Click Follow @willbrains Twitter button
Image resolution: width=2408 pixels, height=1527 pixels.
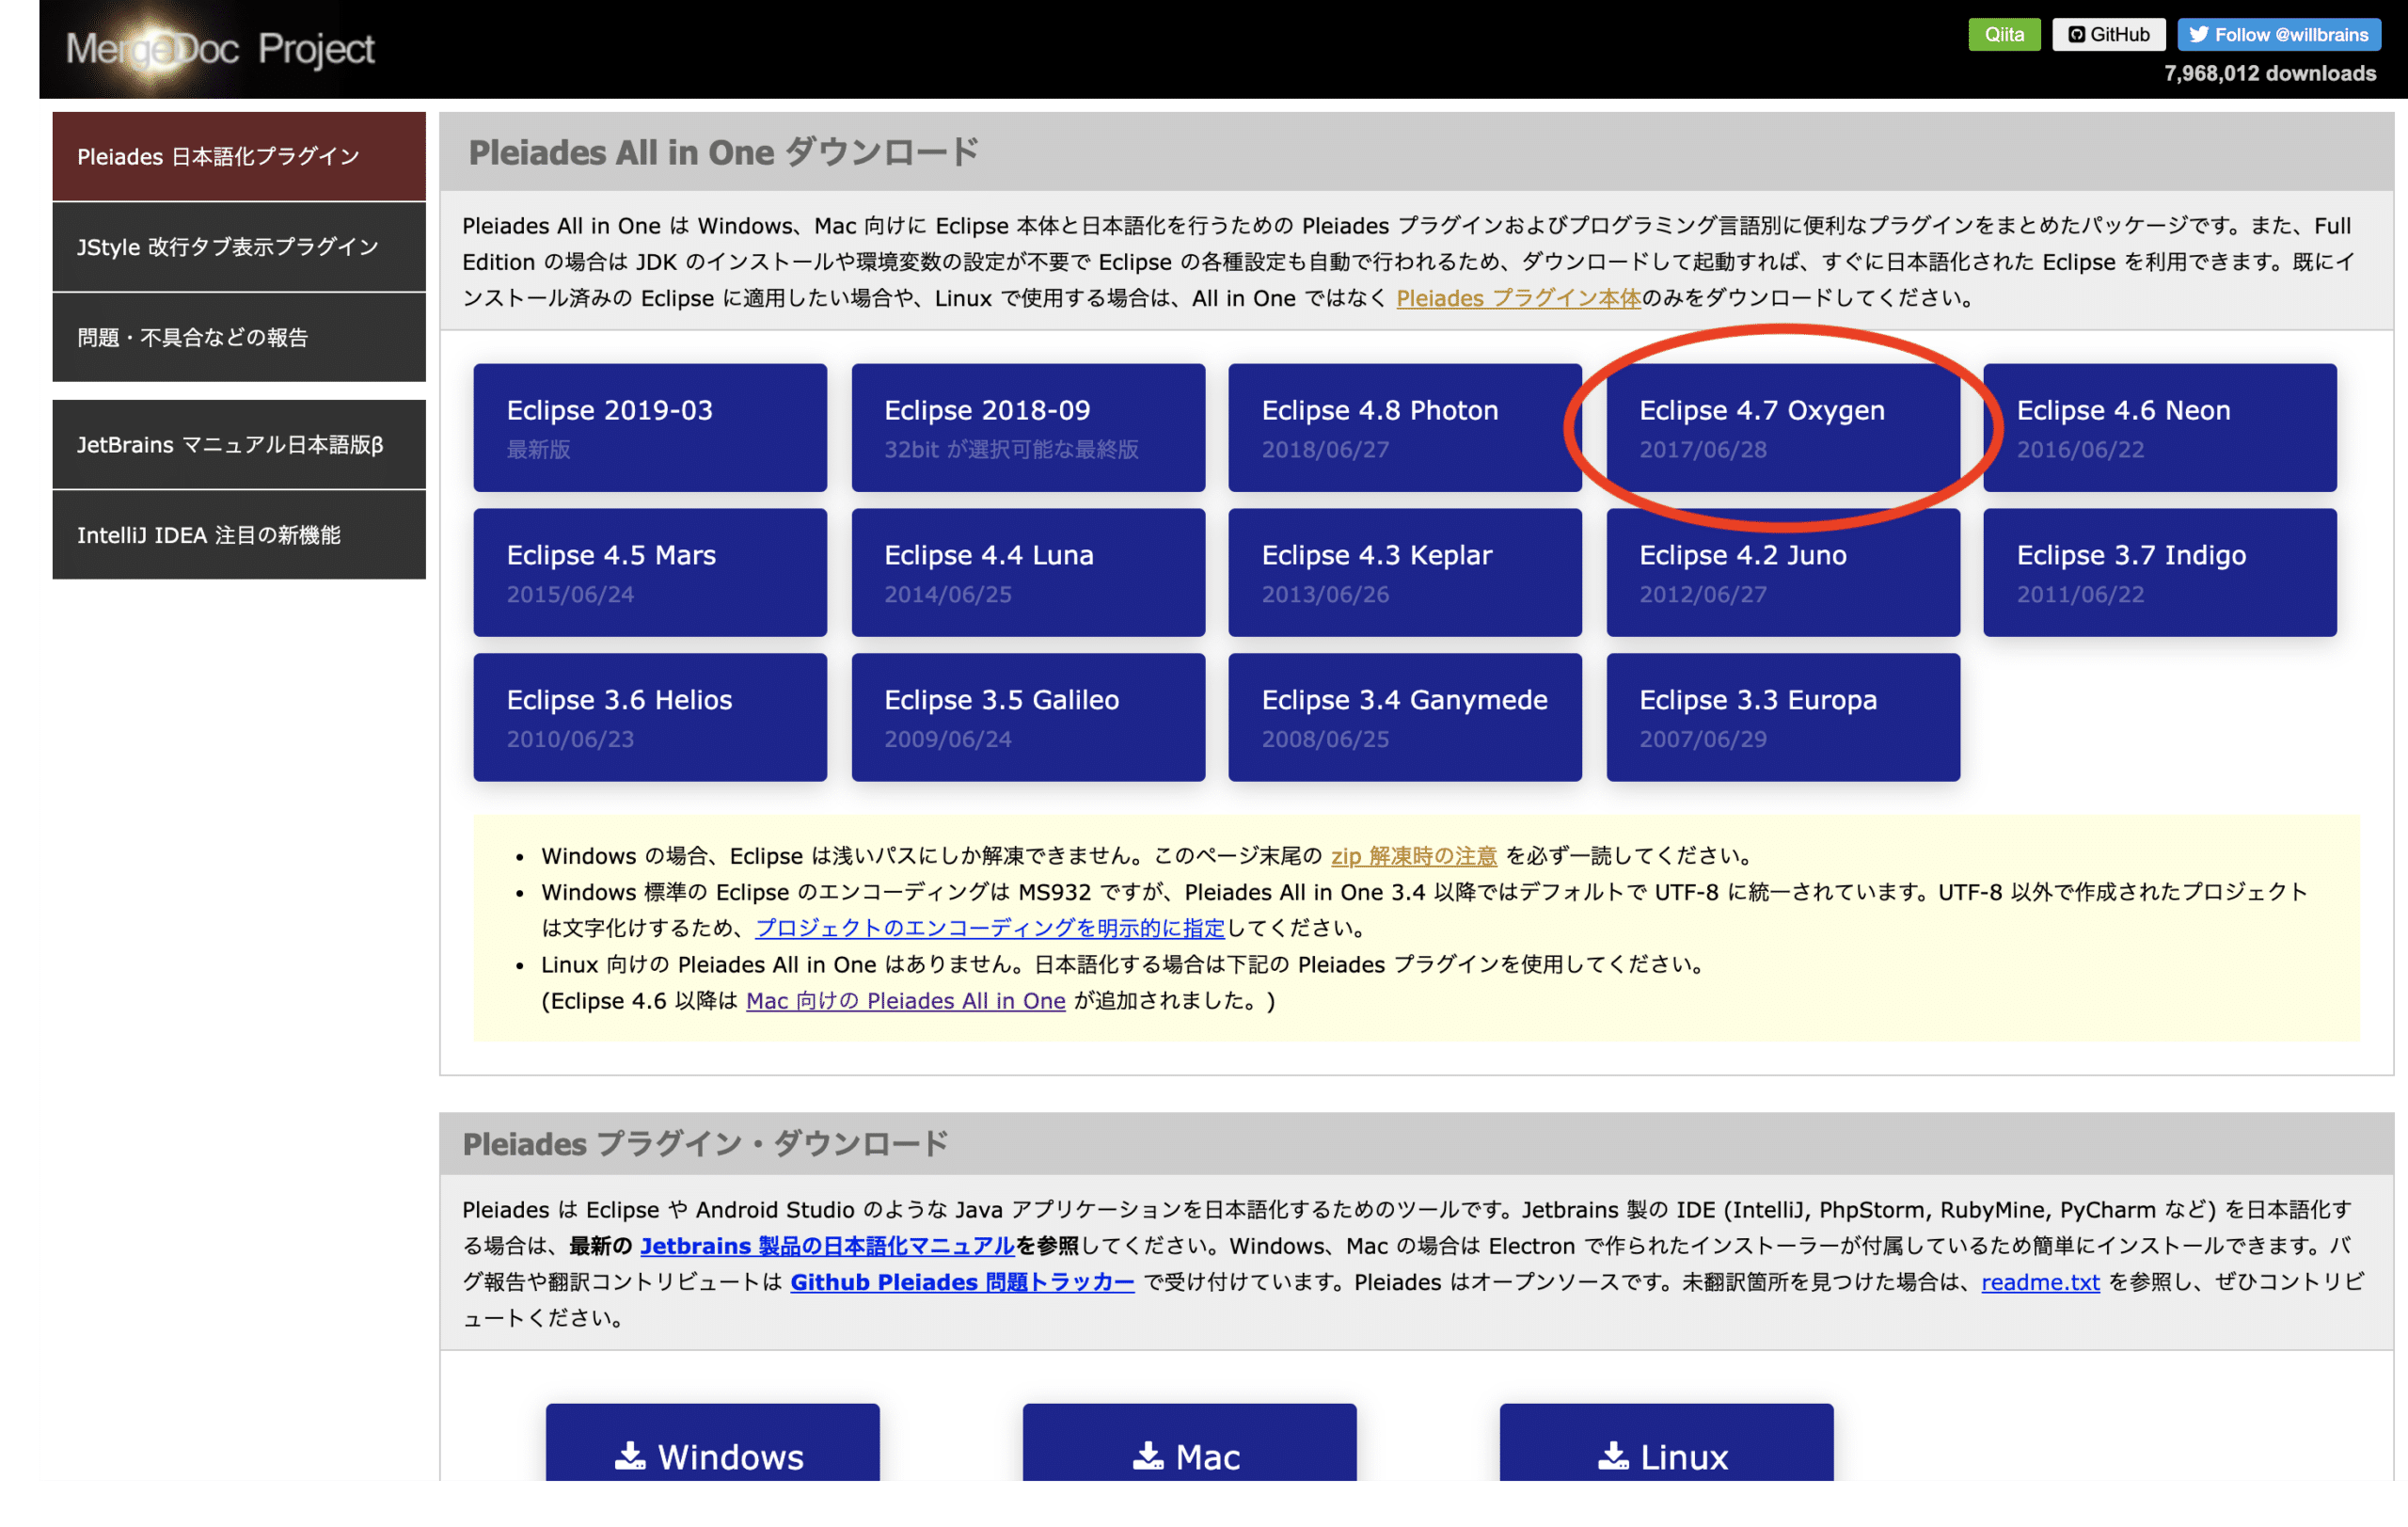coord(2278,35)
